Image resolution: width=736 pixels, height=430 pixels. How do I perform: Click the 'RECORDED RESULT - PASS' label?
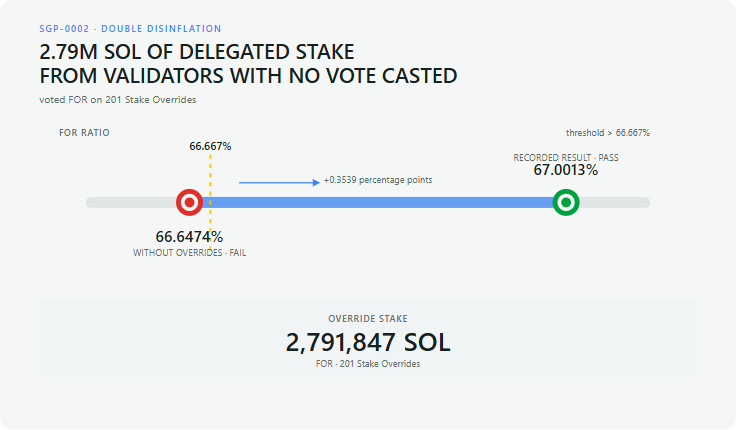566,158
